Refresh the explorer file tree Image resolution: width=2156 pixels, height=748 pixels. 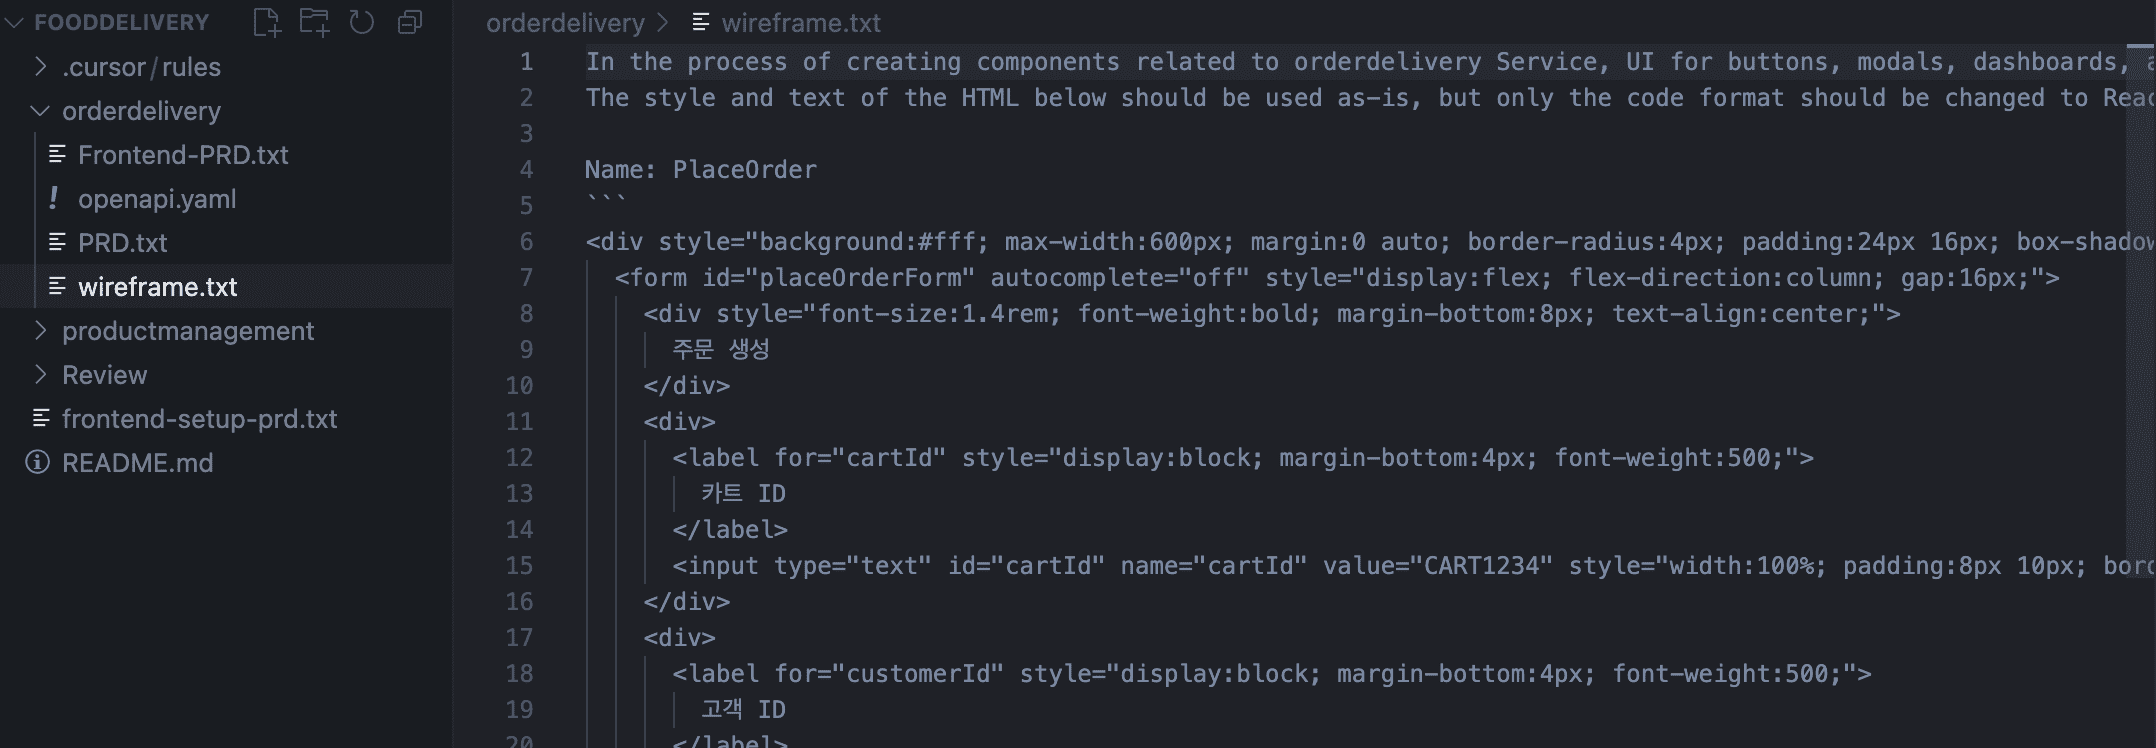pos(362,22)
